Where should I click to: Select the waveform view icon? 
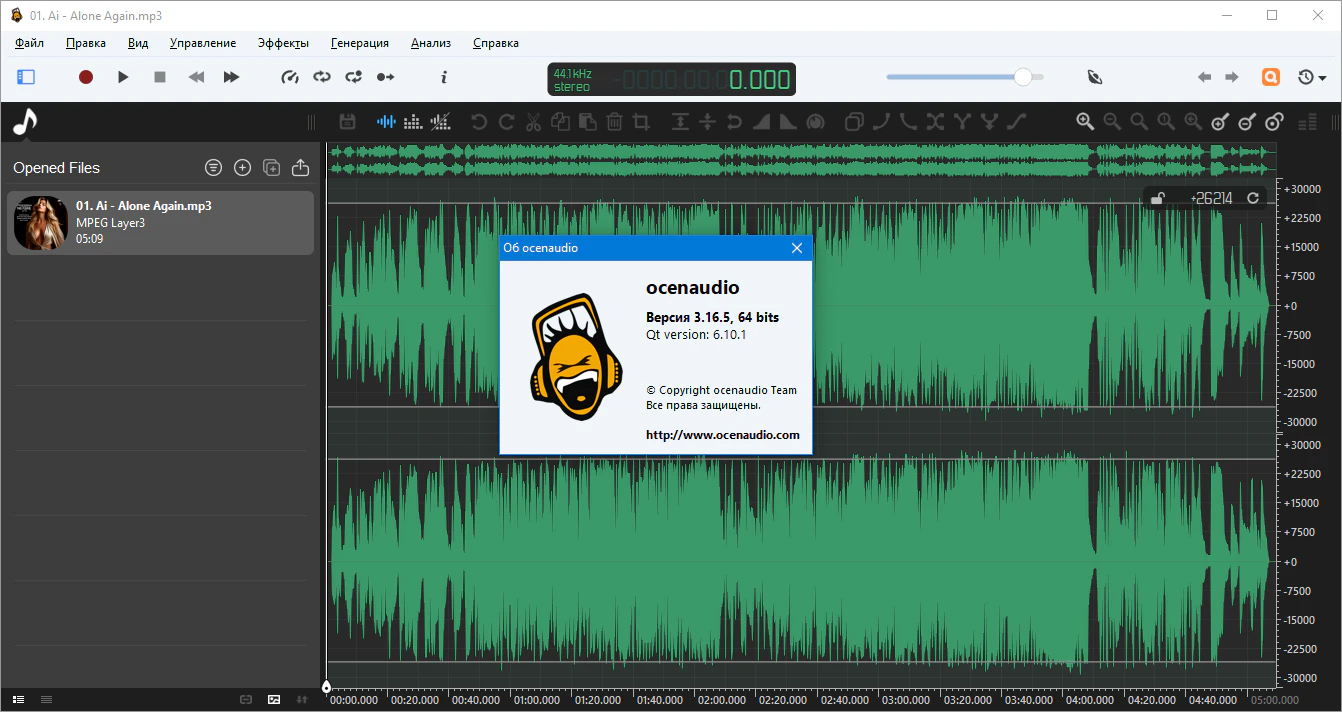click(386, 122)
